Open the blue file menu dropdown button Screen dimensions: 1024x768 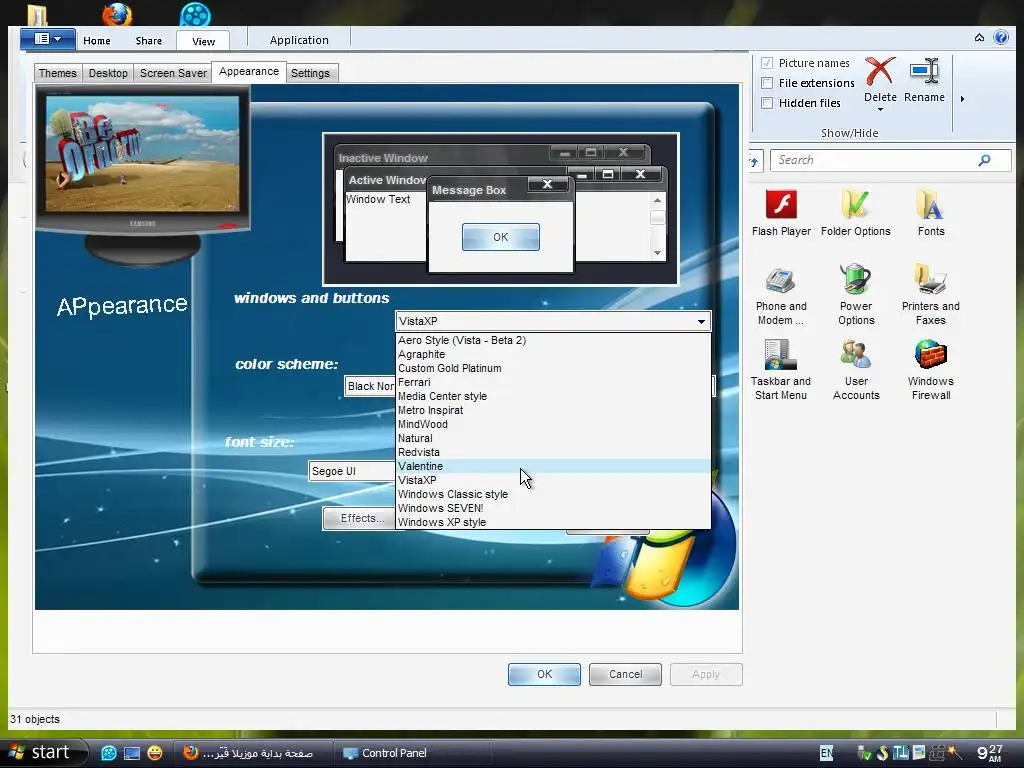pyautogui.click(x=48, y=39)
